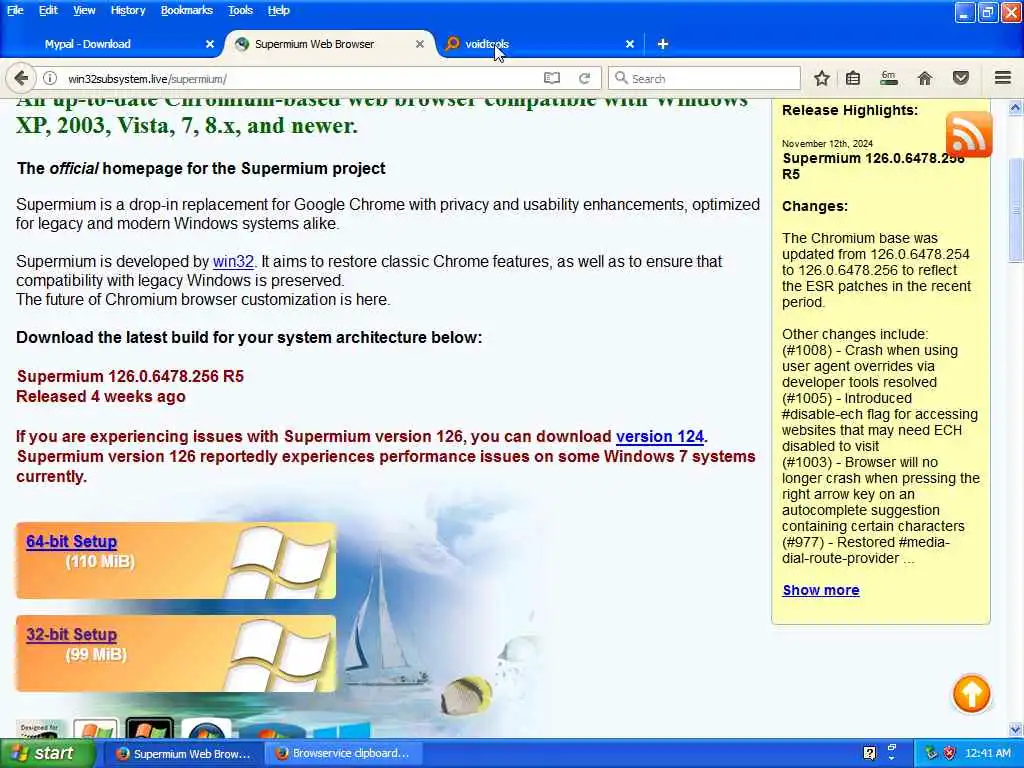The image size is (1024, 768).
Task: Switch to Browservice clipboard taskbar window
Action: click(343, 753)
